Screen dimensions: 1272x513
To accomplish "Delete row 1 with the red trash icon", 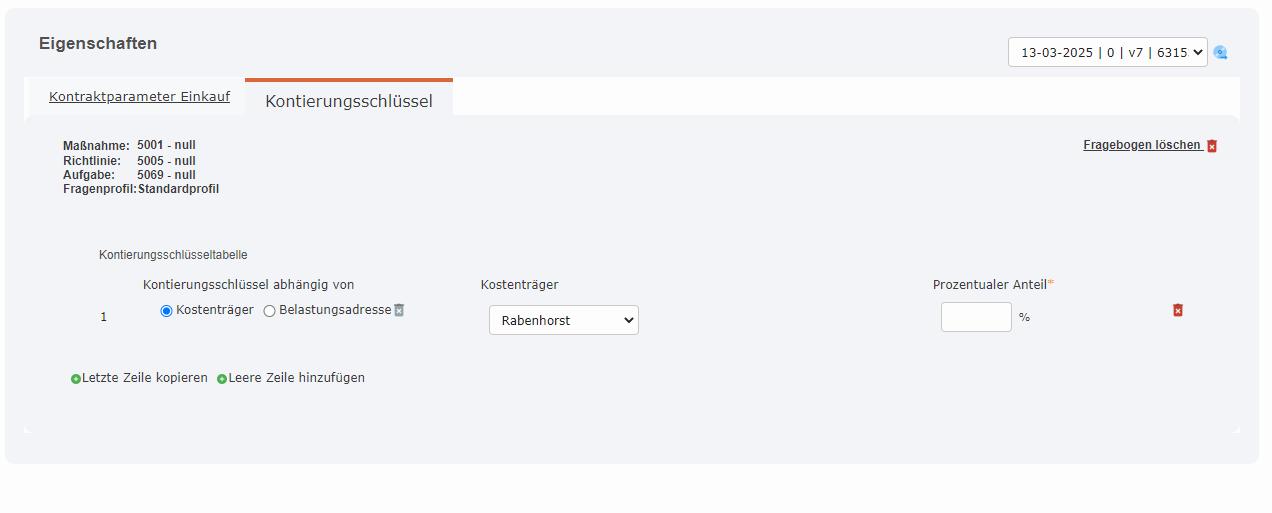I will (x=1178, y=311).
